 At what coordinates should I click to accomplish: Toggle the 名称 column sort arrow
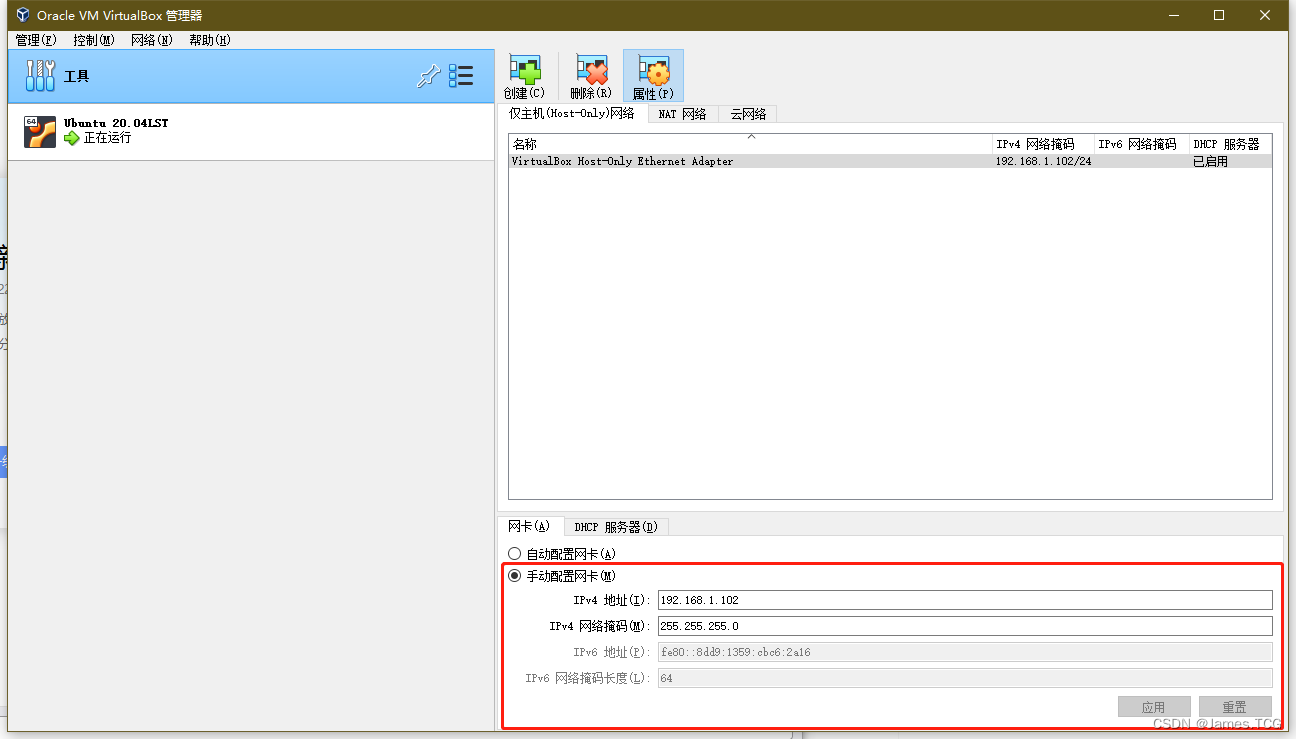pos(750,137)
